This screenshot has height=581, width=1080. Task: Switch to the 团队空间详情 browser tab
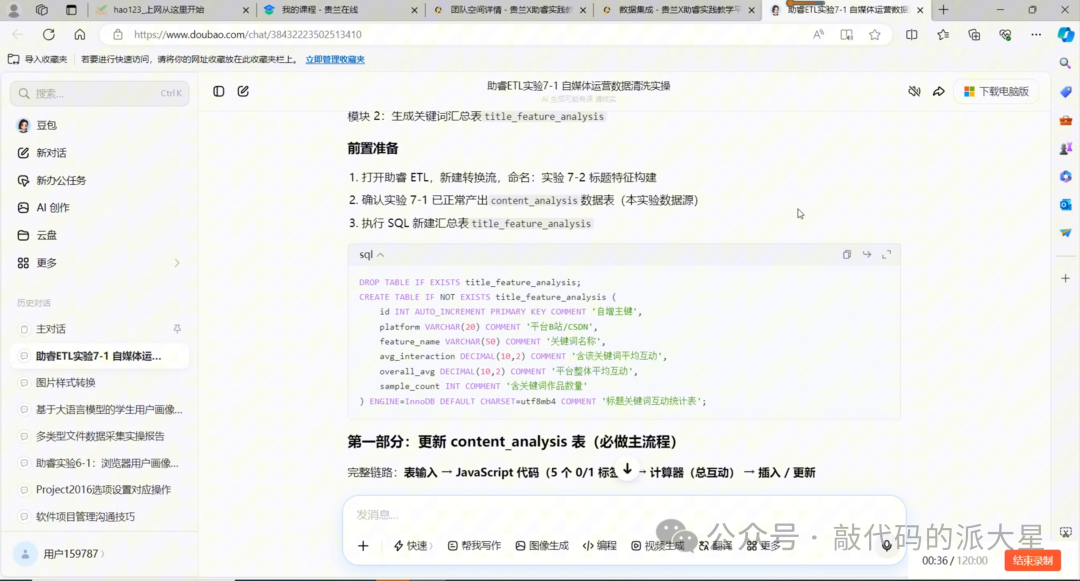tap(509, 10)
